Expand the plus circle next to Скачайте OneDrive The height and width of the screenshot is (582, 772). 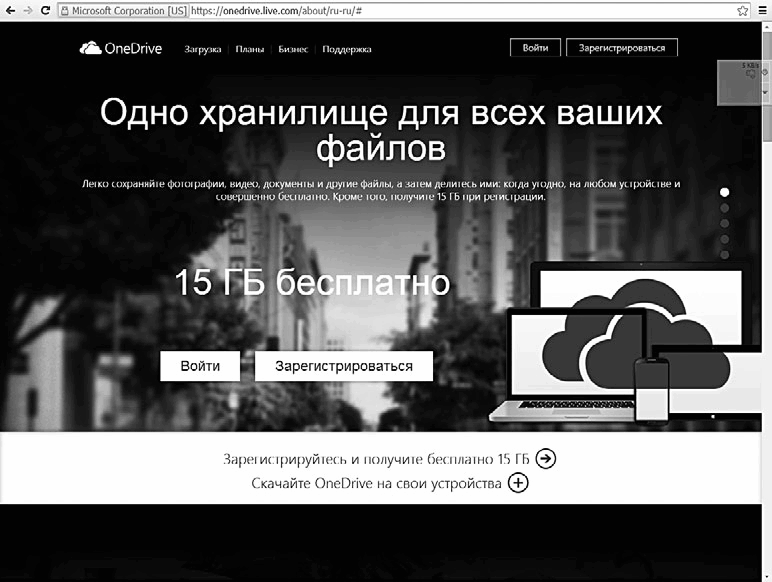coord(518,483)
